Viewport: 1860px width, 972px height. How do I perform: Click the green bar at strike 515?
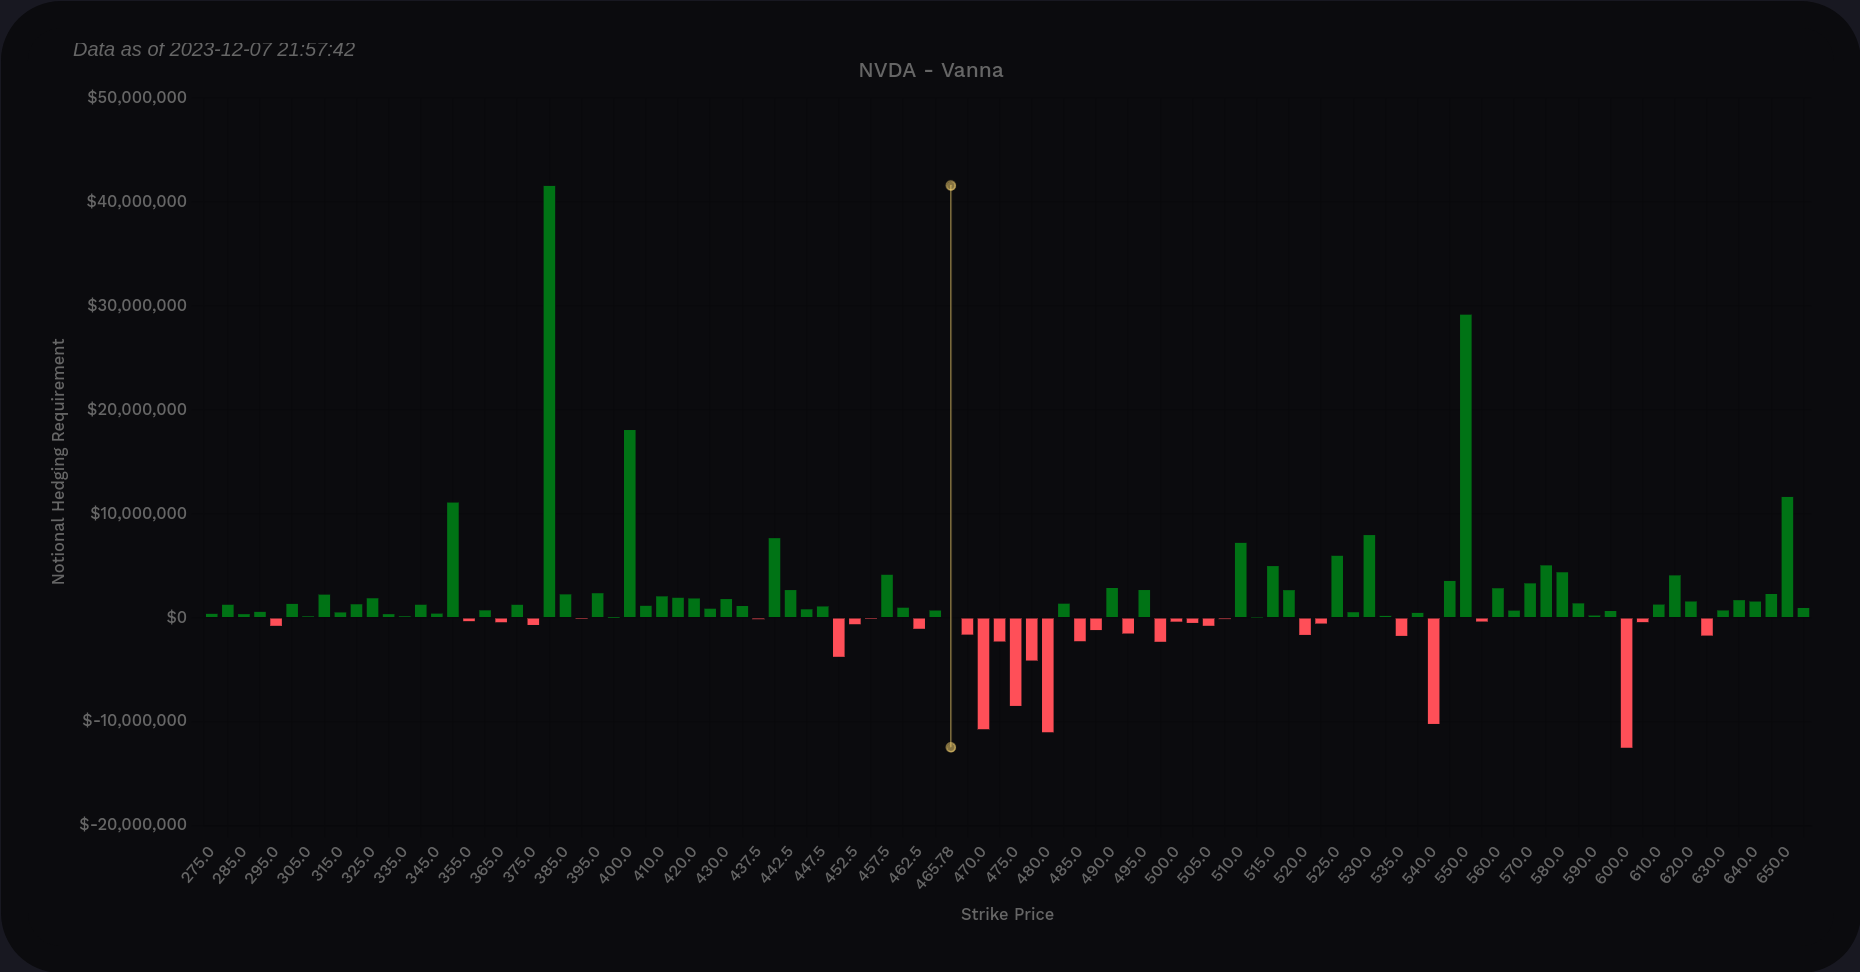(1272, 592)
